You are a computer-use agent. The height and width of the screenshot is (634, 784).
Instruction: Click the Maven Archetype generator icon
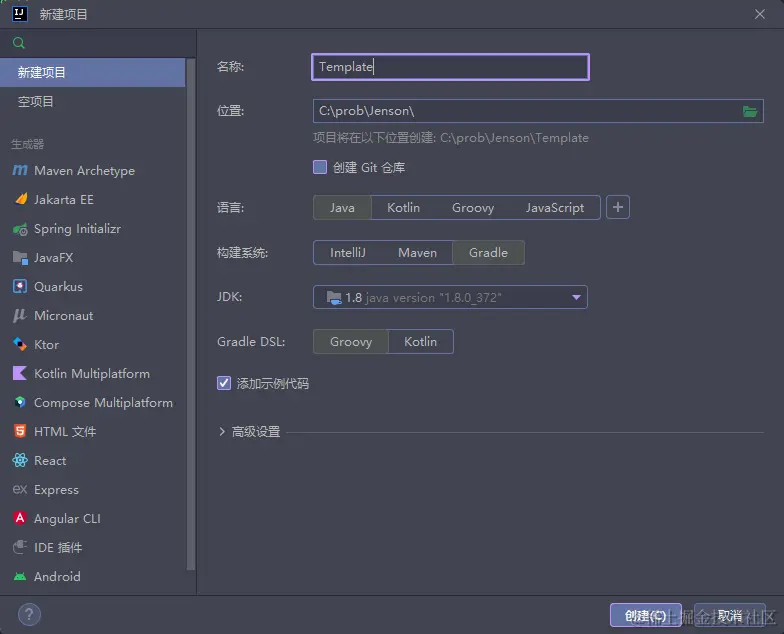[x=20, y=170]
